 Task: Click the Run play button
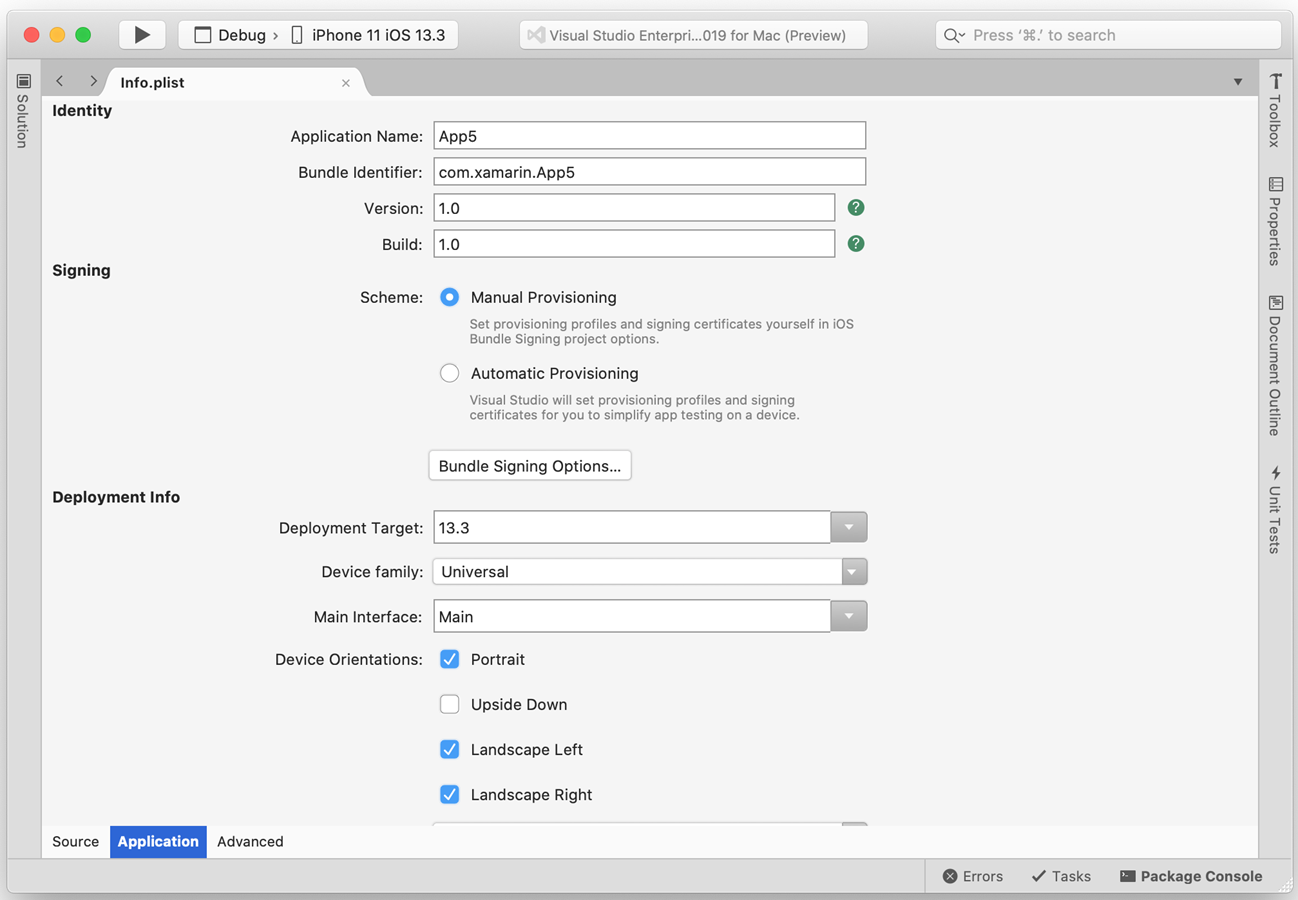[142, 35]
